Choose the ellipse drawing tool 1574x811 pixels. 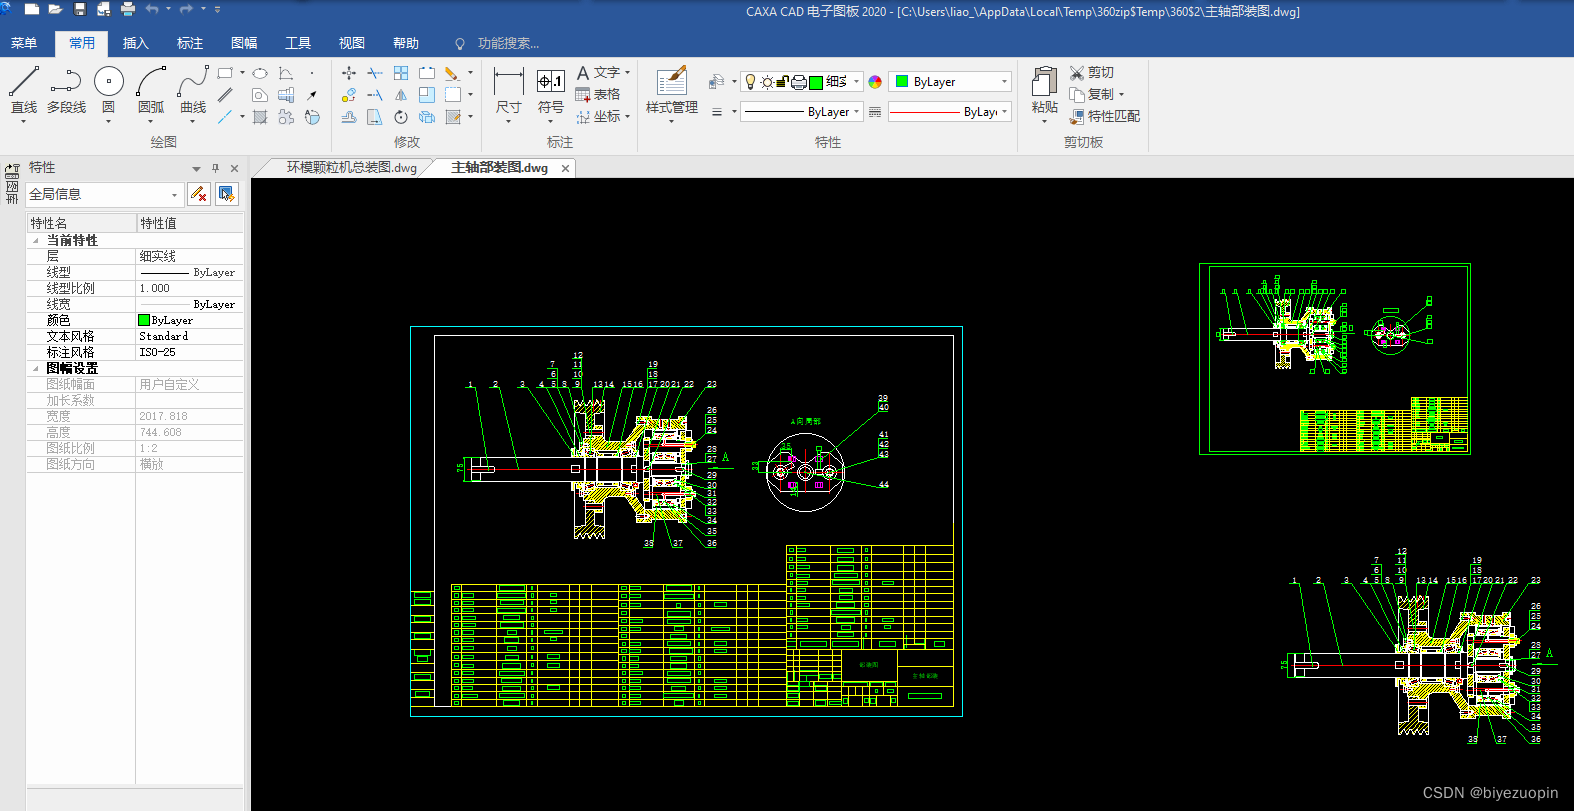pos(260,73)
